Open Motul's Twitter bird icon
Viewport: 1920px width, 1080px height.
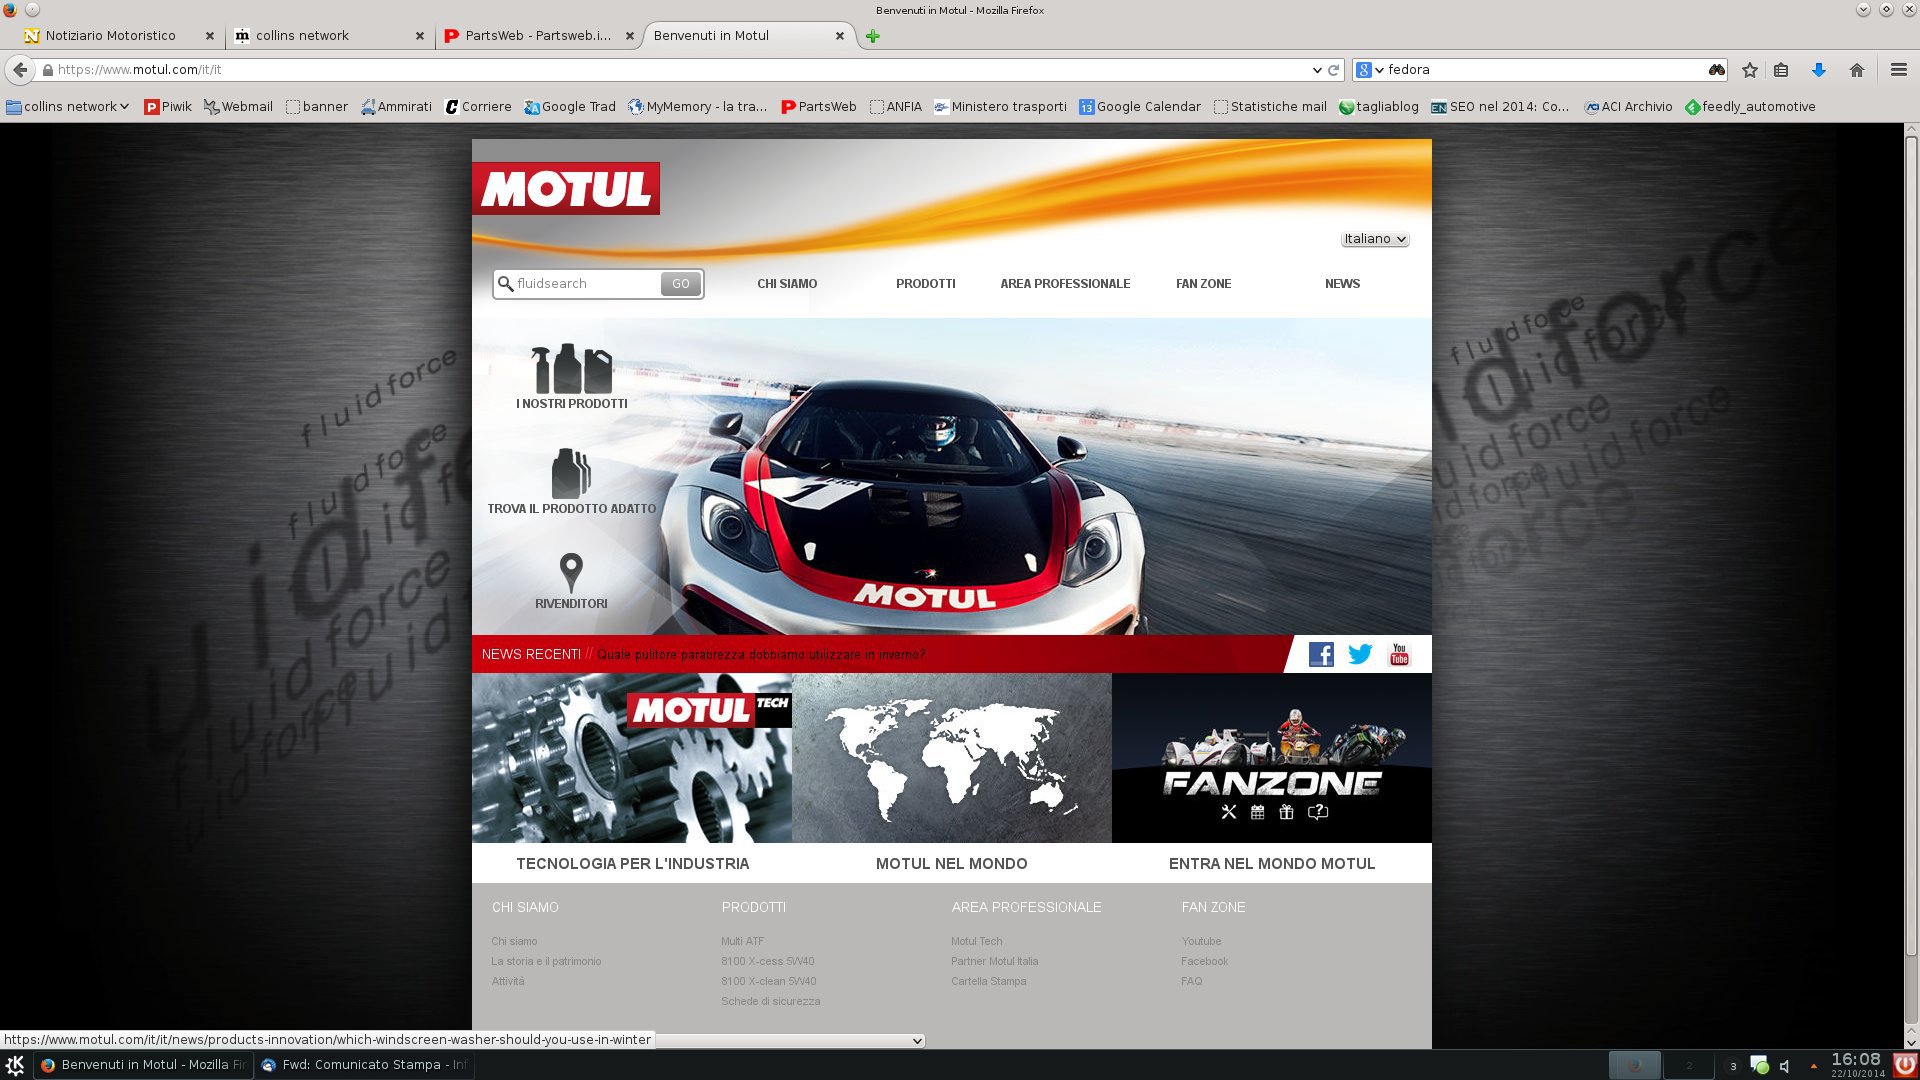[1360, 654]
